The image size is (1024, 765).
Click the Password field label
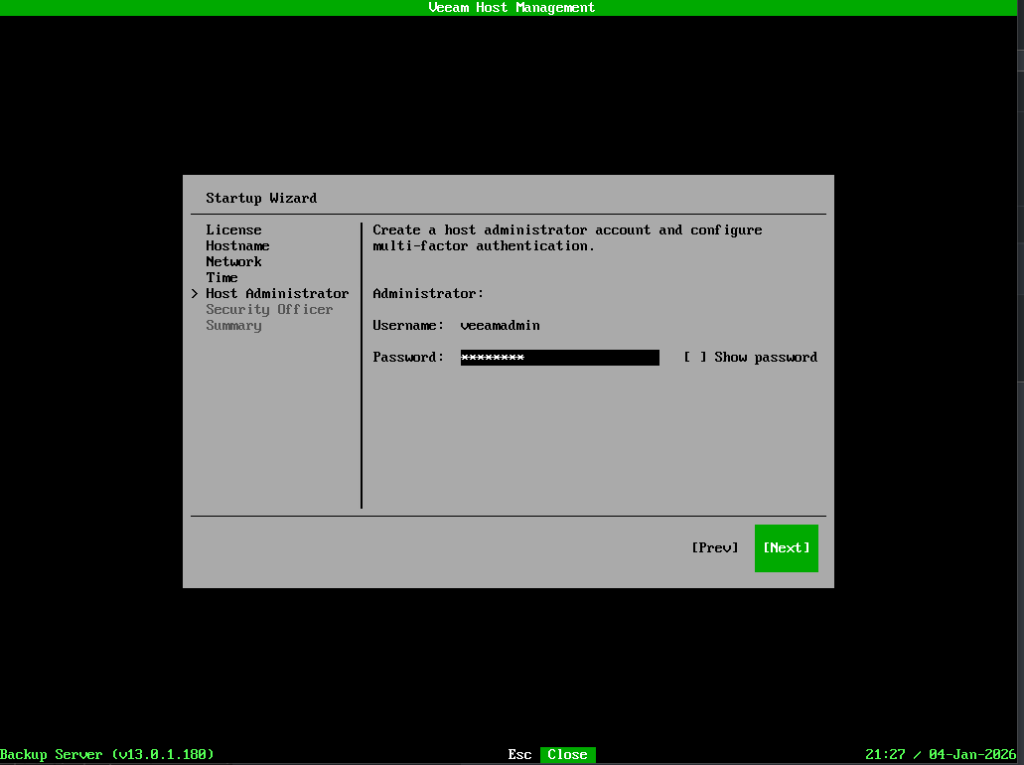coord(408,358)
